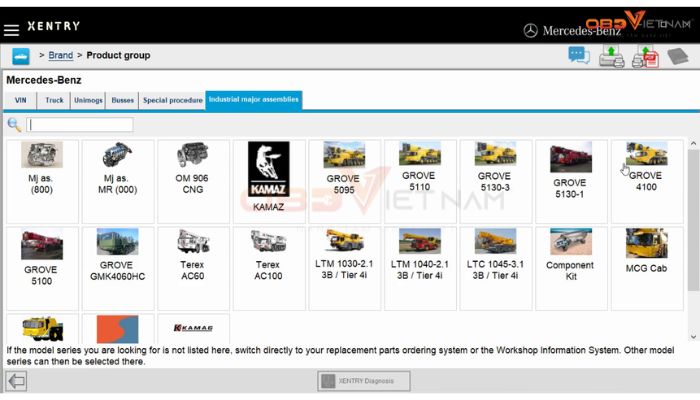This screenshot has height=400, width=700.
Task: Switch to the VIN tab
Action: tap(21, 100)
